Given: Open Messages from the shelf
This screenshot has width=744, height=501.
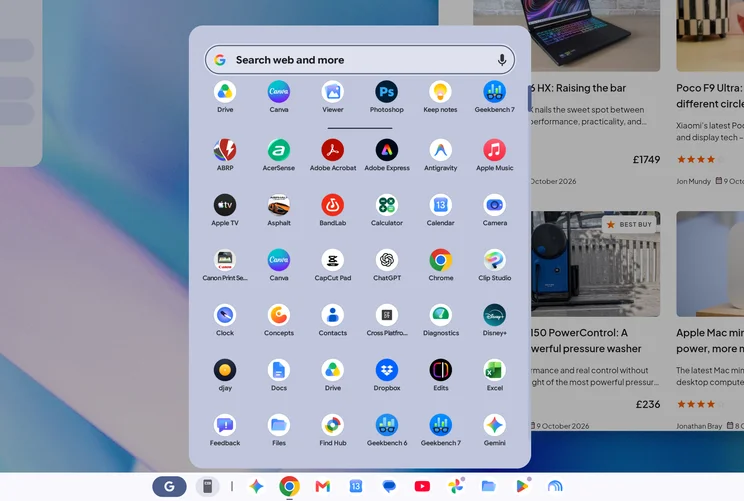Looking at the screenshot, I should tap(389, 486).
